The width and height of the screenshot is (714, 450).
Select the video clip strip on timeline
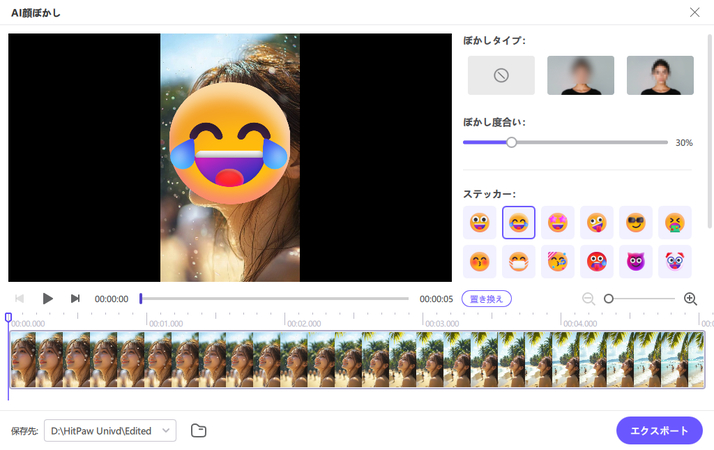(357, 360)
